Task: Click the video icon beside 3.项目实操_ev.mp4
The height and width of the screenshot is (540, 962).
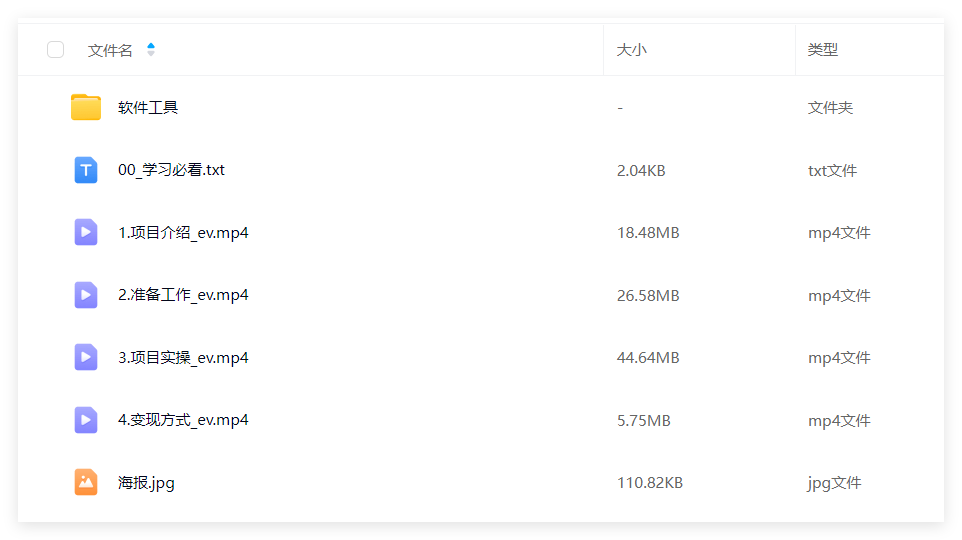Action: pyautogui.click(x=86, y=358)
